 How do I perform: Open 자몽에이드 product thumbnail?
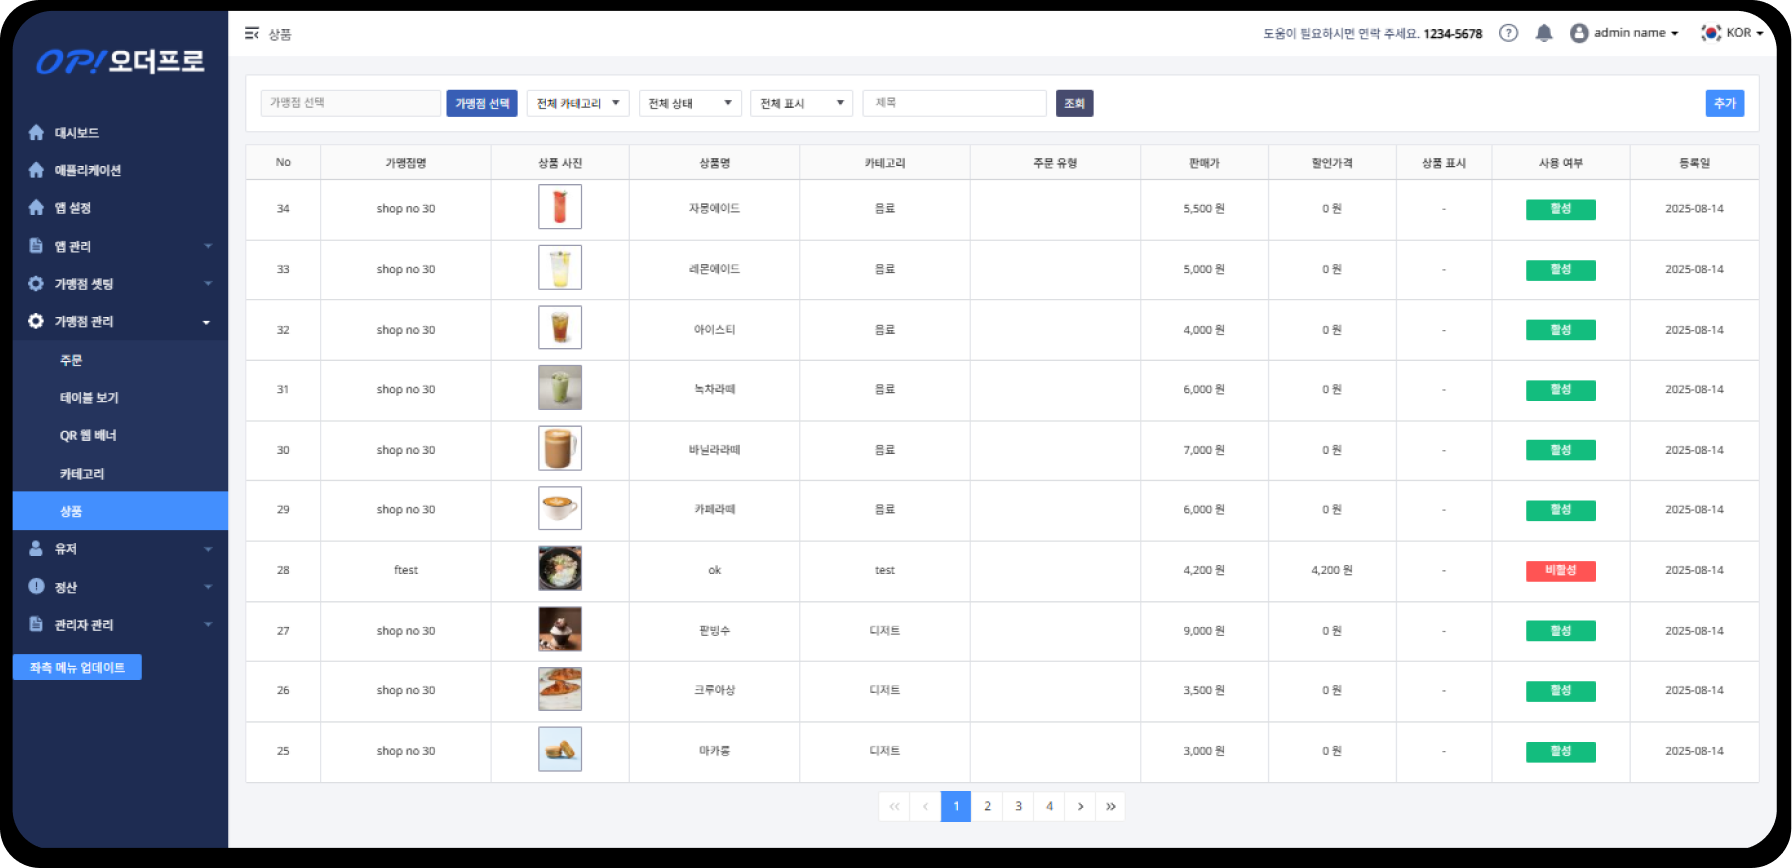560,207
